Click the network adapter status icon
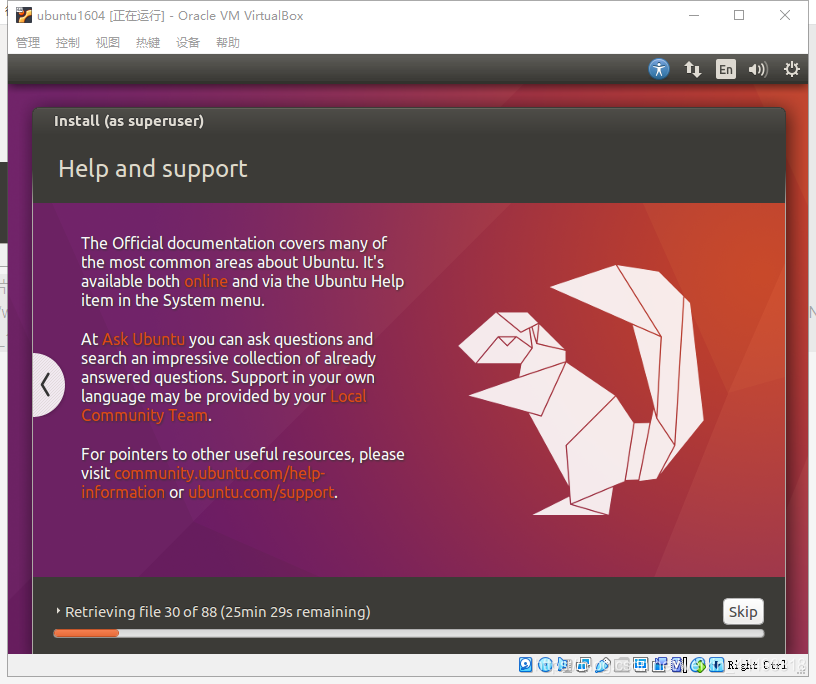 point(583,664)
